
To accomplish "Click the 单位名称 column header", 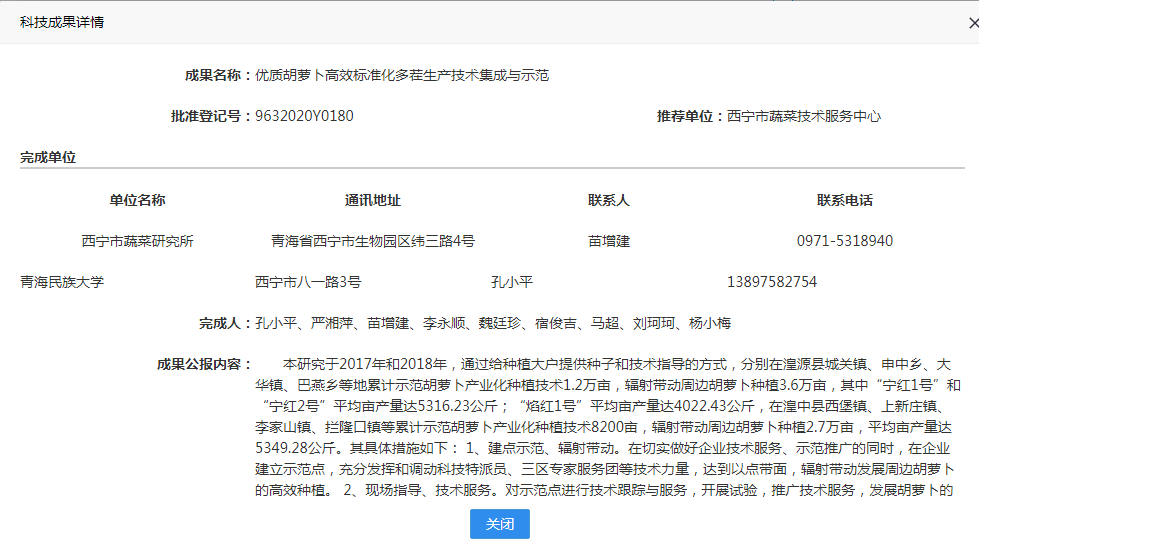I will [138, 200].
